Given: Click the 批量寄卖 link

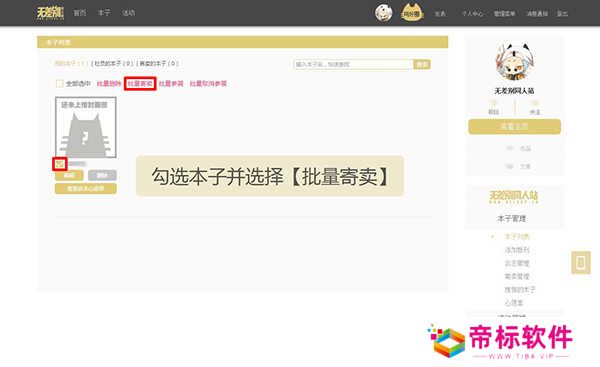Looking at the screenshot, I should point(140,83).
